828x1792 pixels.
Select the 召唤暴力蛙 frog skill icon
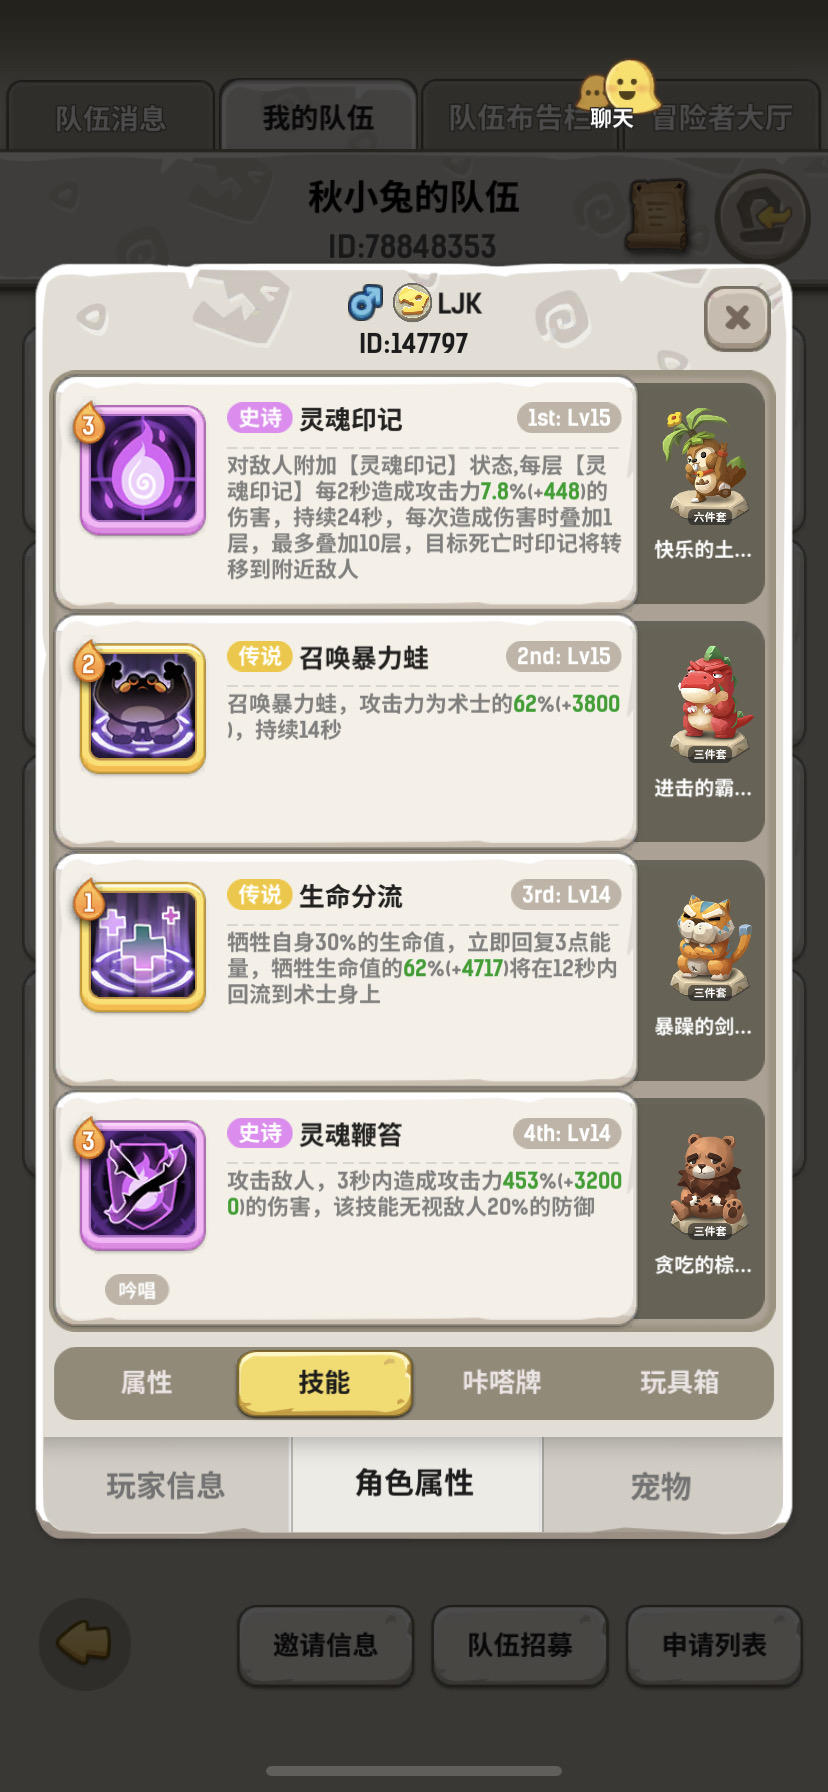coord(143,708)
